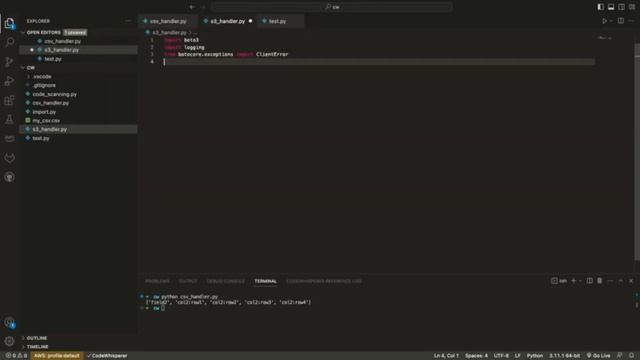The image size is (640, 360).
Task: Click Ln 4, Col 1 cursor position
Action: pyautogui.click(x=447, y=356)
